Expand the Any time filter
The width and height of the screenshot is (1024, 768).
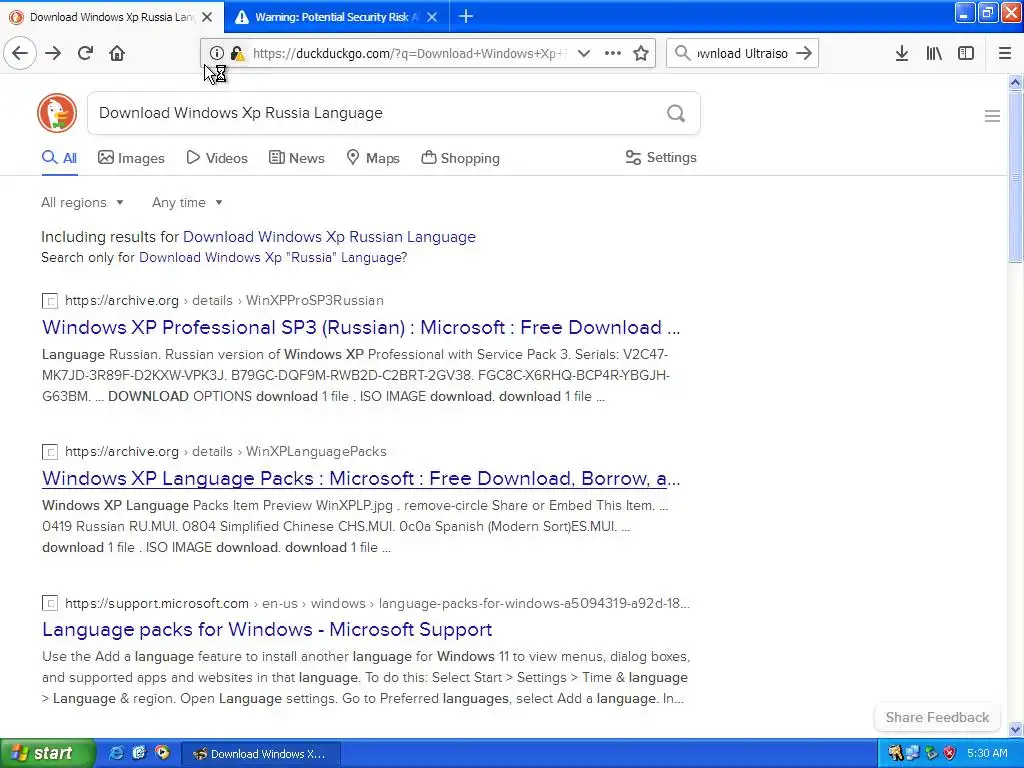pos(187,202)
